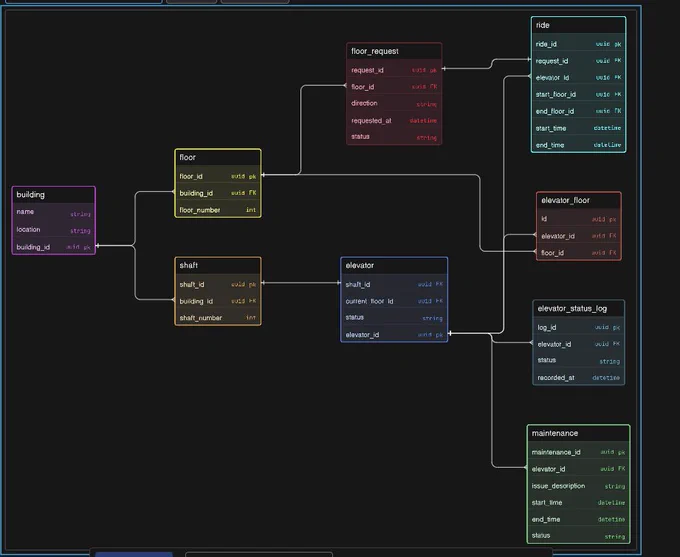680x557 pixels.
Task: Click shaft_id row in shaft table
Action: [218, 284]
